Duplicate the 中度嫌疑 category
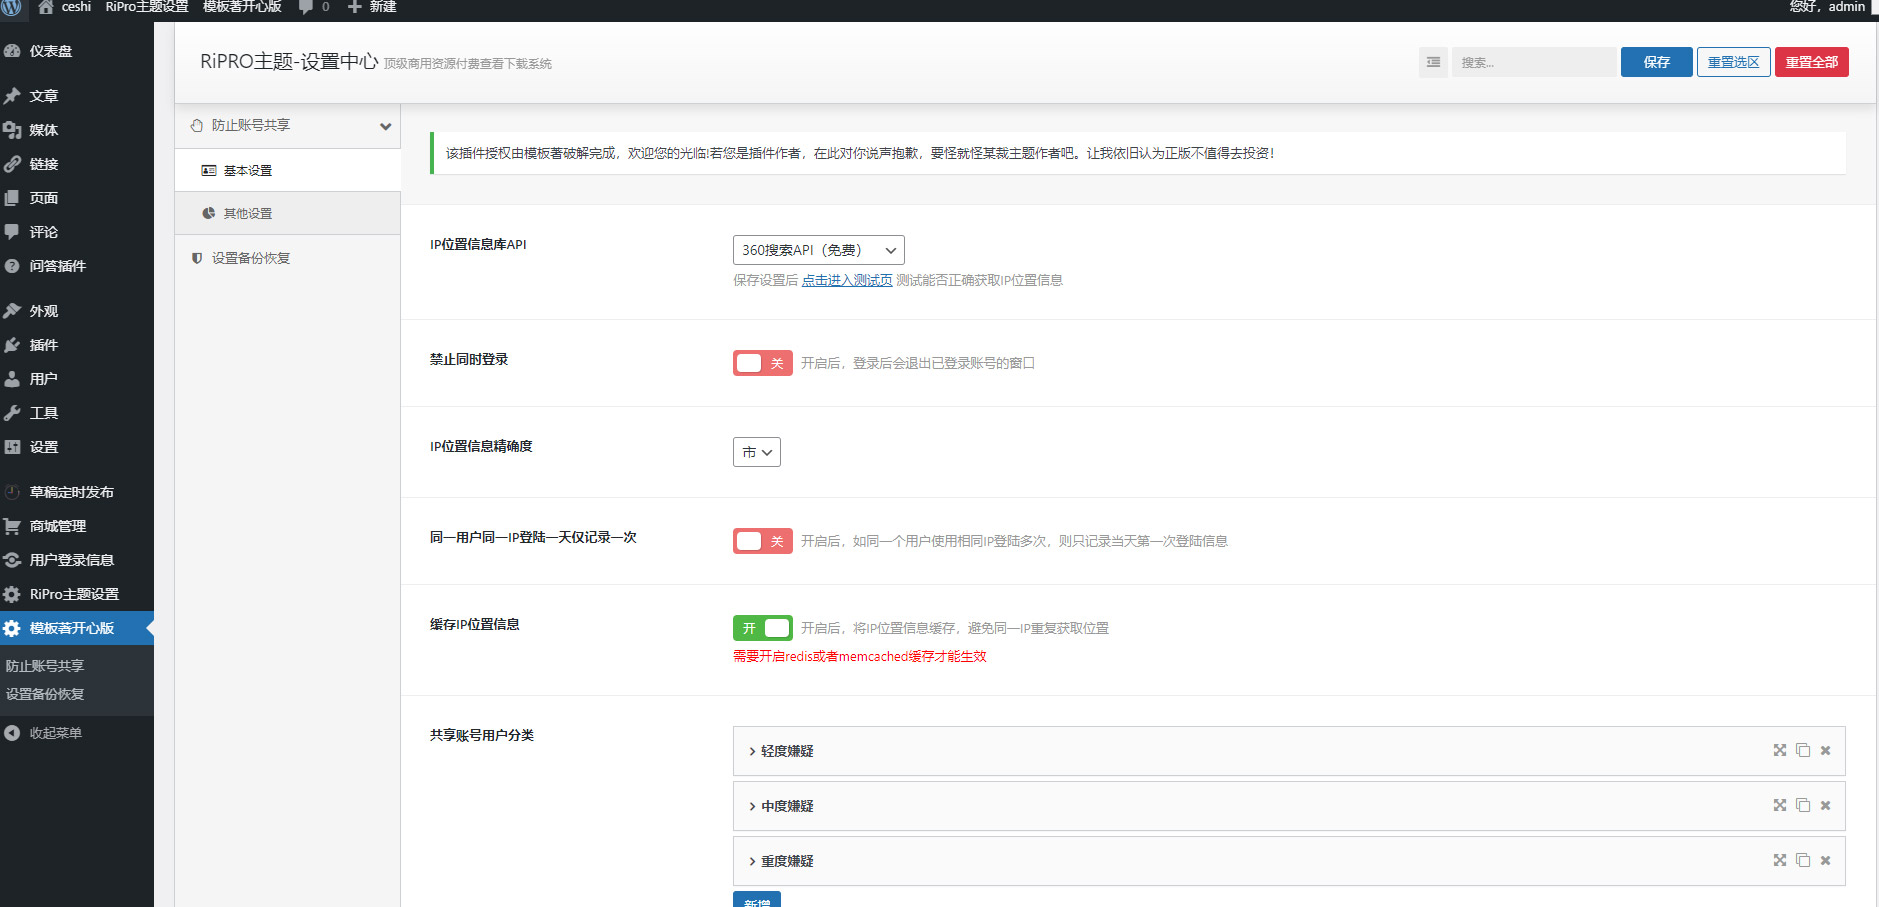This screenshot has height=907, width=1879. pos(1803,805)
